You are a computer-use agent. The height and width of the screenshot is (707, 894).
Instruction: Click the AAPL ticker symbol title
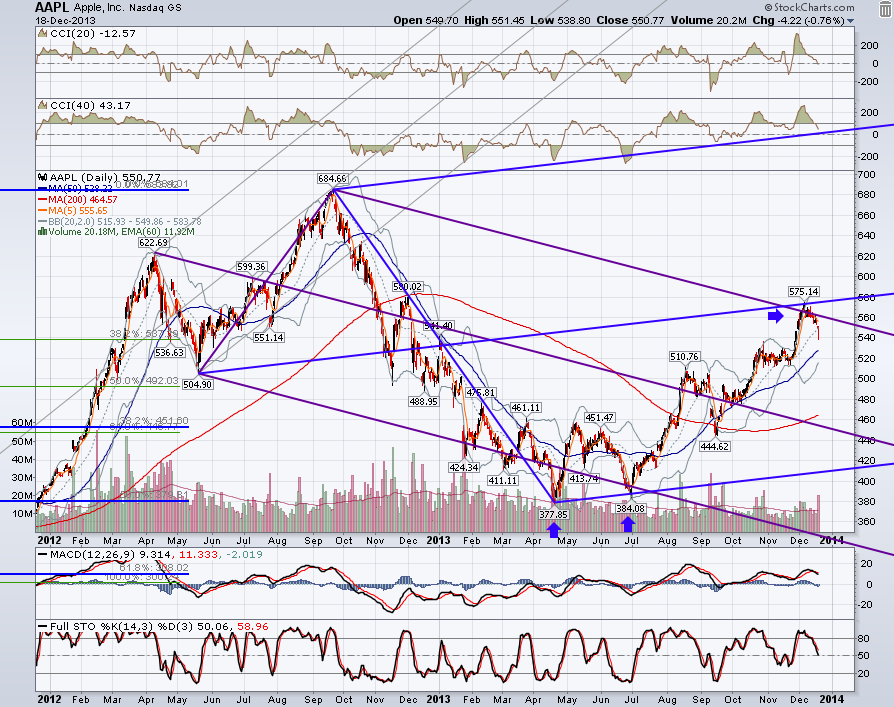(x=52, y=7)
